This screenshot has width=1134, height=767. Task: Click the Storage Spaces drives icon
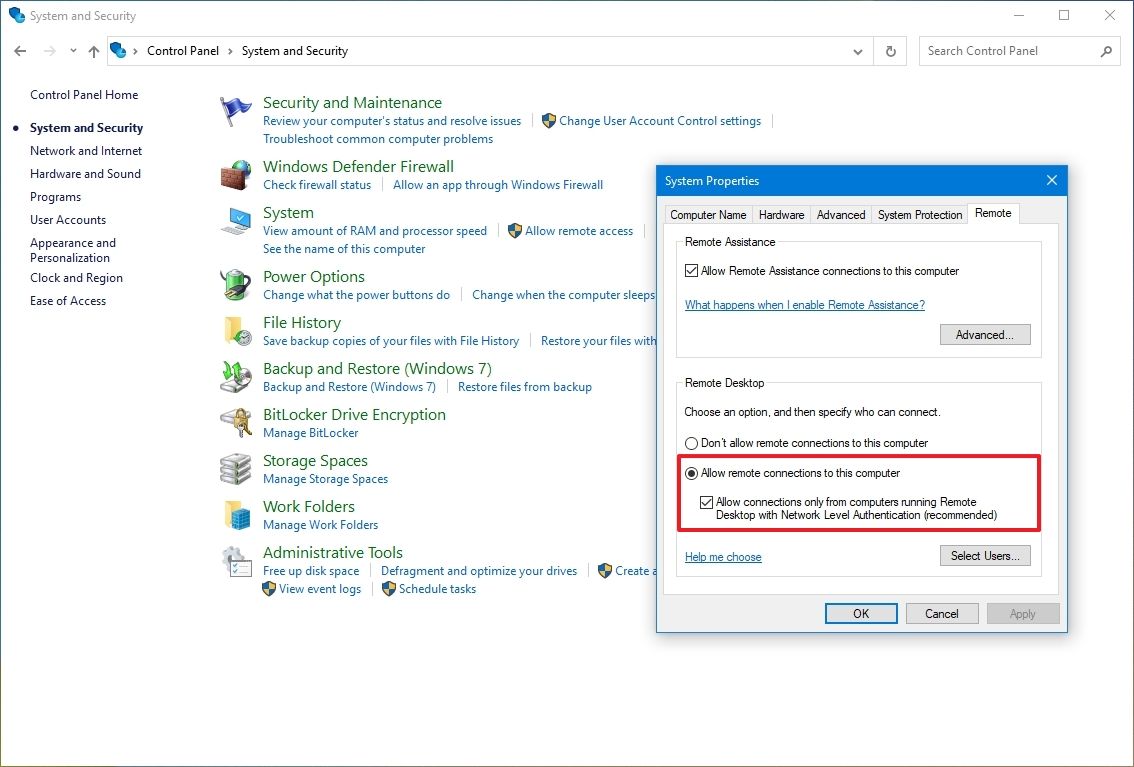tap(235, 468)
